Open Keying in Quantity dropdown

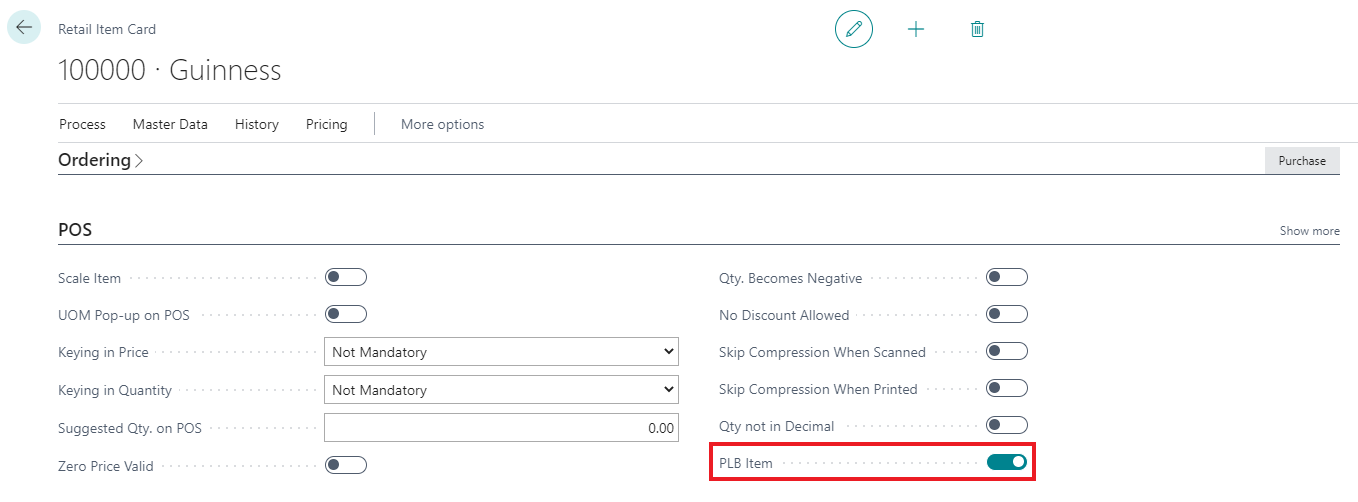501,390
